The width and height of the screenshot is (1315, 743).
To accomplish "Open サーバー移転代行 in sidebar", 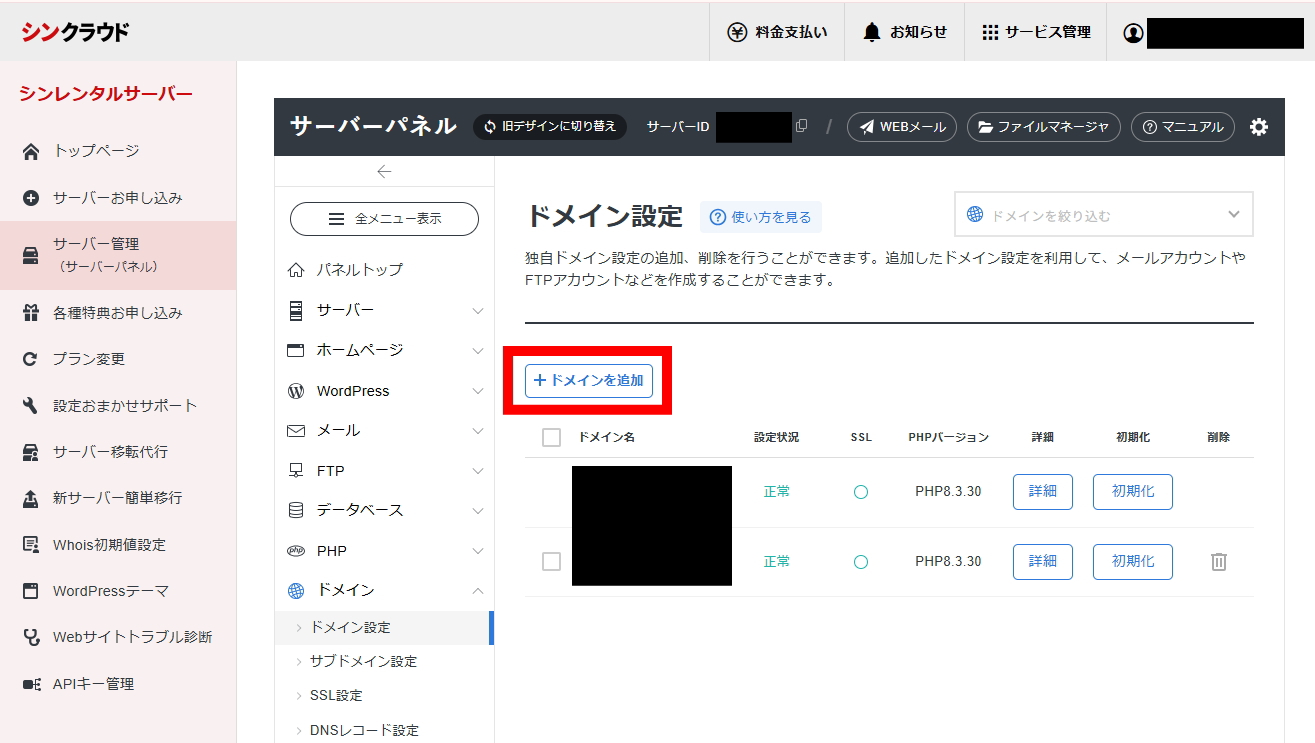I will [118, 452].
